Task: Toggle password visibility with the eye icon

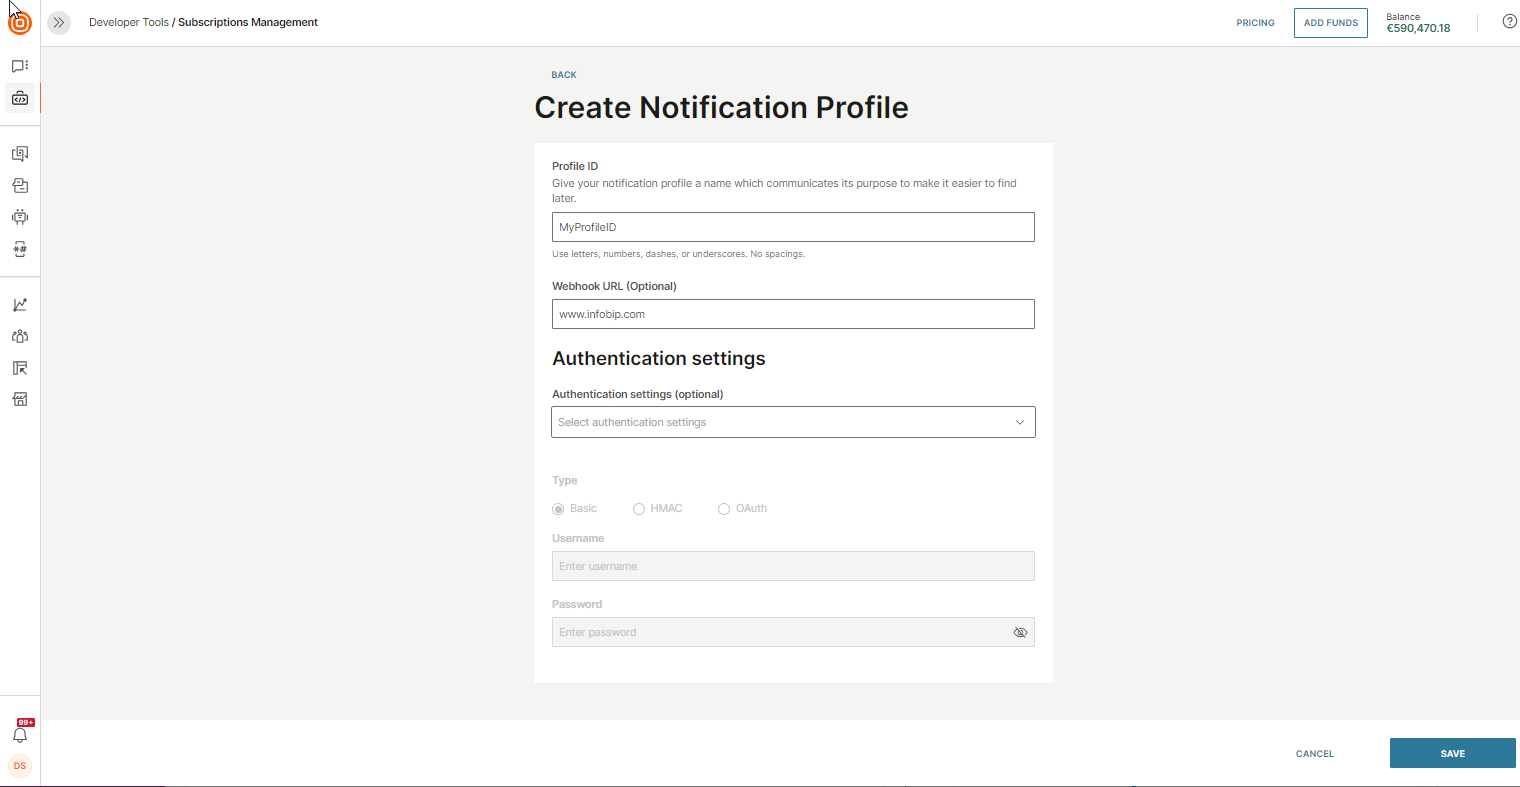Action: pos(1020,632)
